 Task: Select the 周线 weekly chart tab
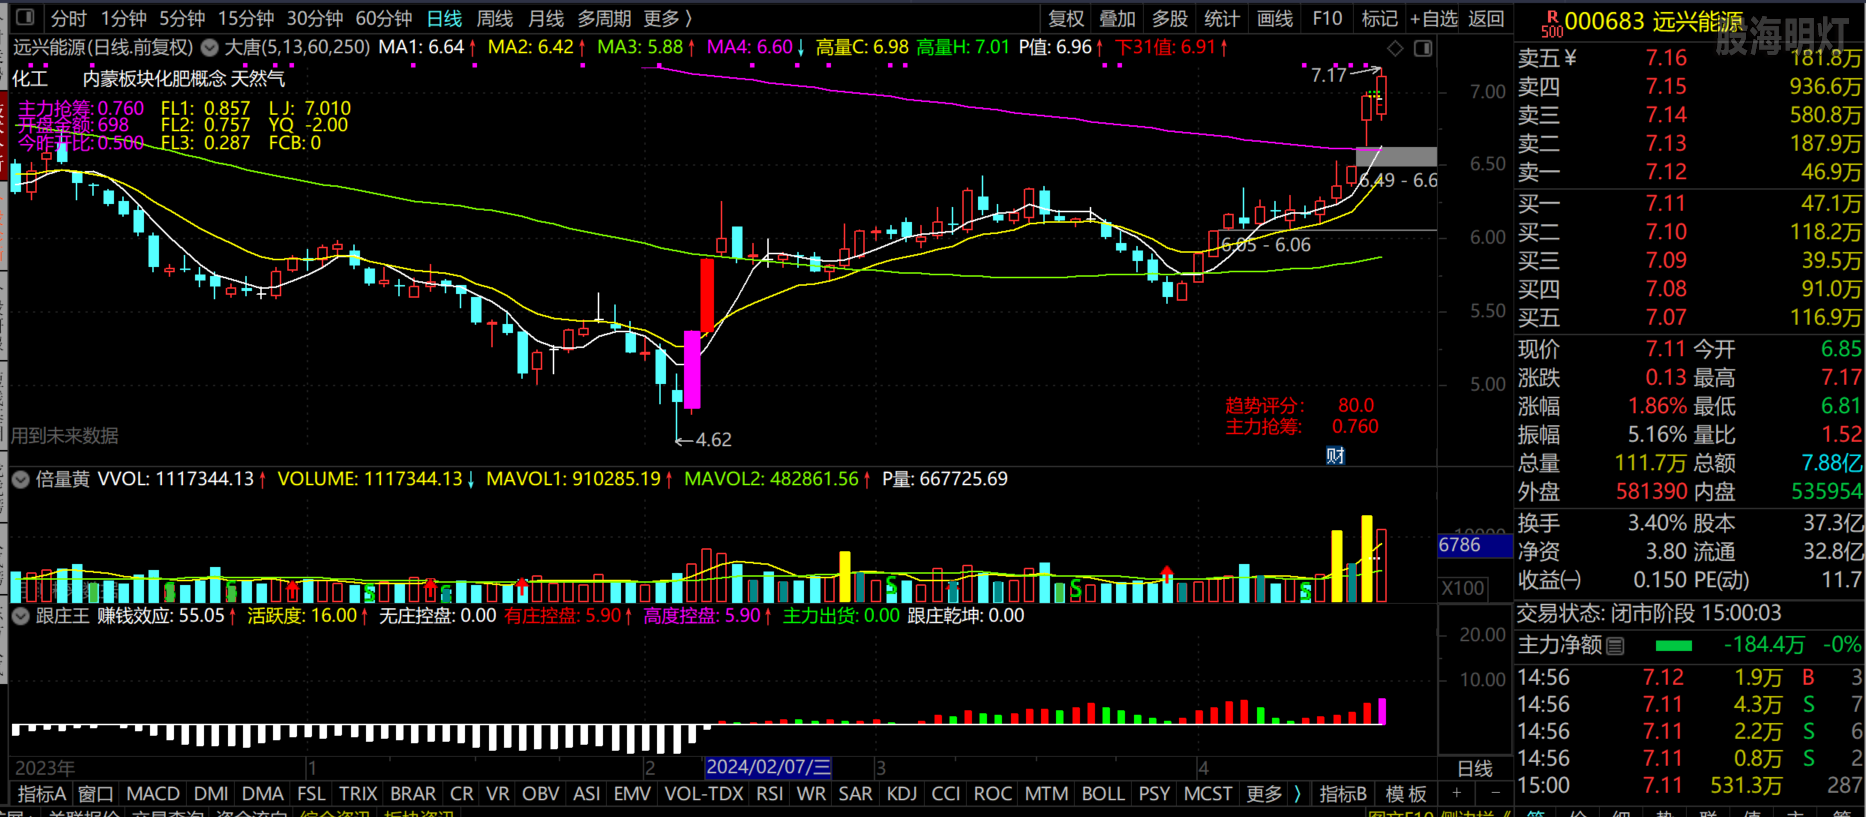coord(495,18)
